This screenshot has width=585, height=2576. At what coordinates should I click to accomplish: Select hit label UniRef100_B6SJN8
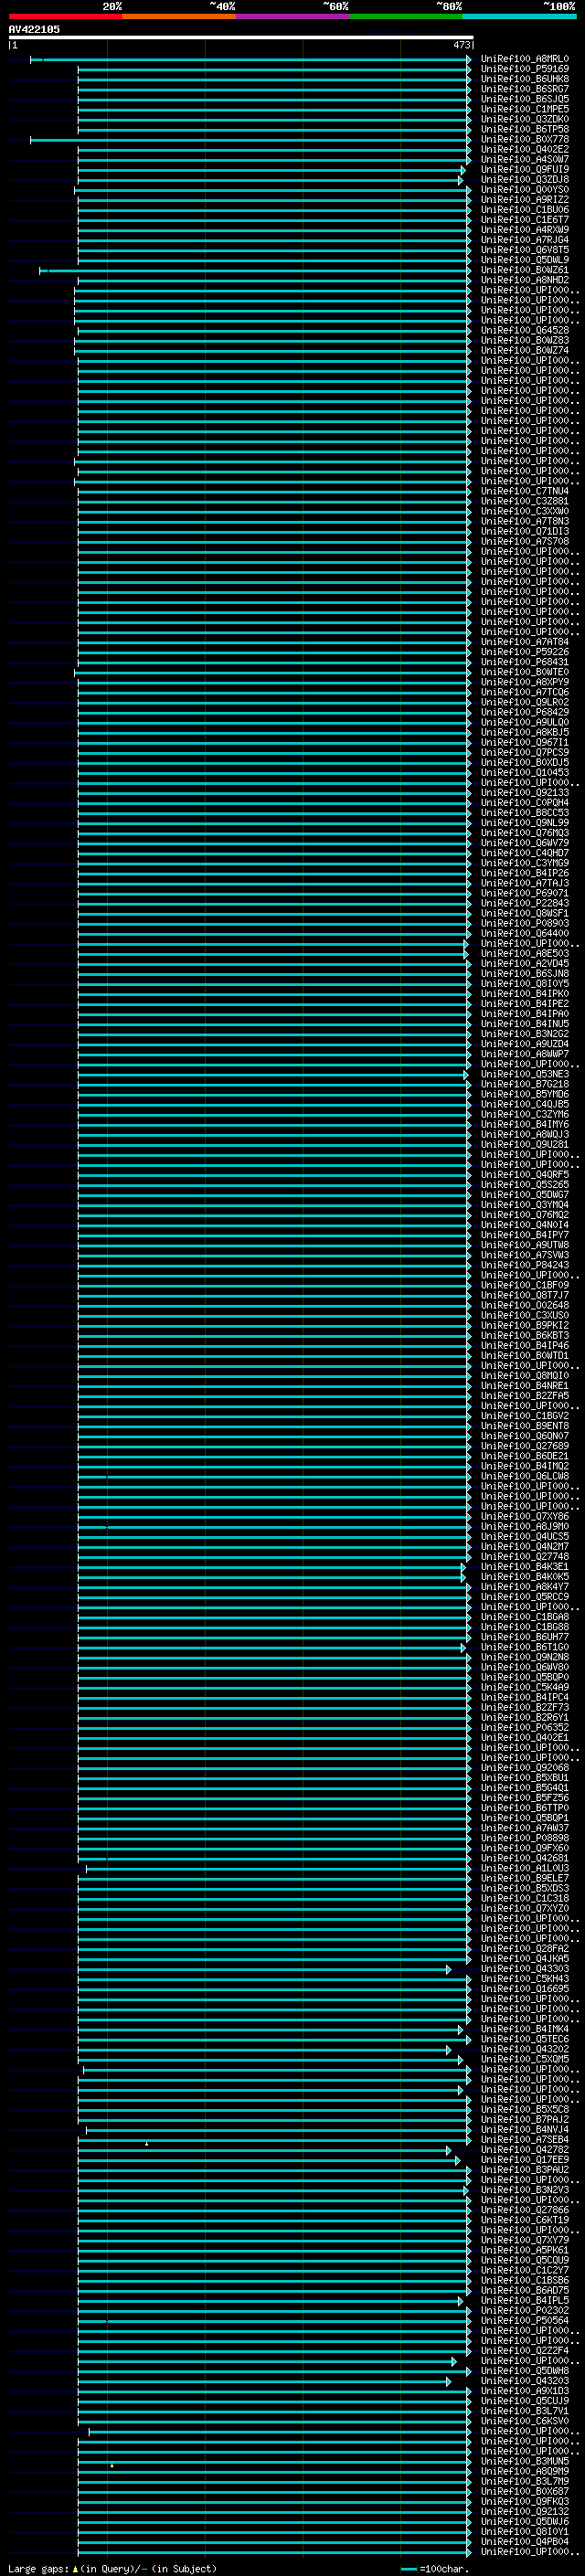(524, 973)
